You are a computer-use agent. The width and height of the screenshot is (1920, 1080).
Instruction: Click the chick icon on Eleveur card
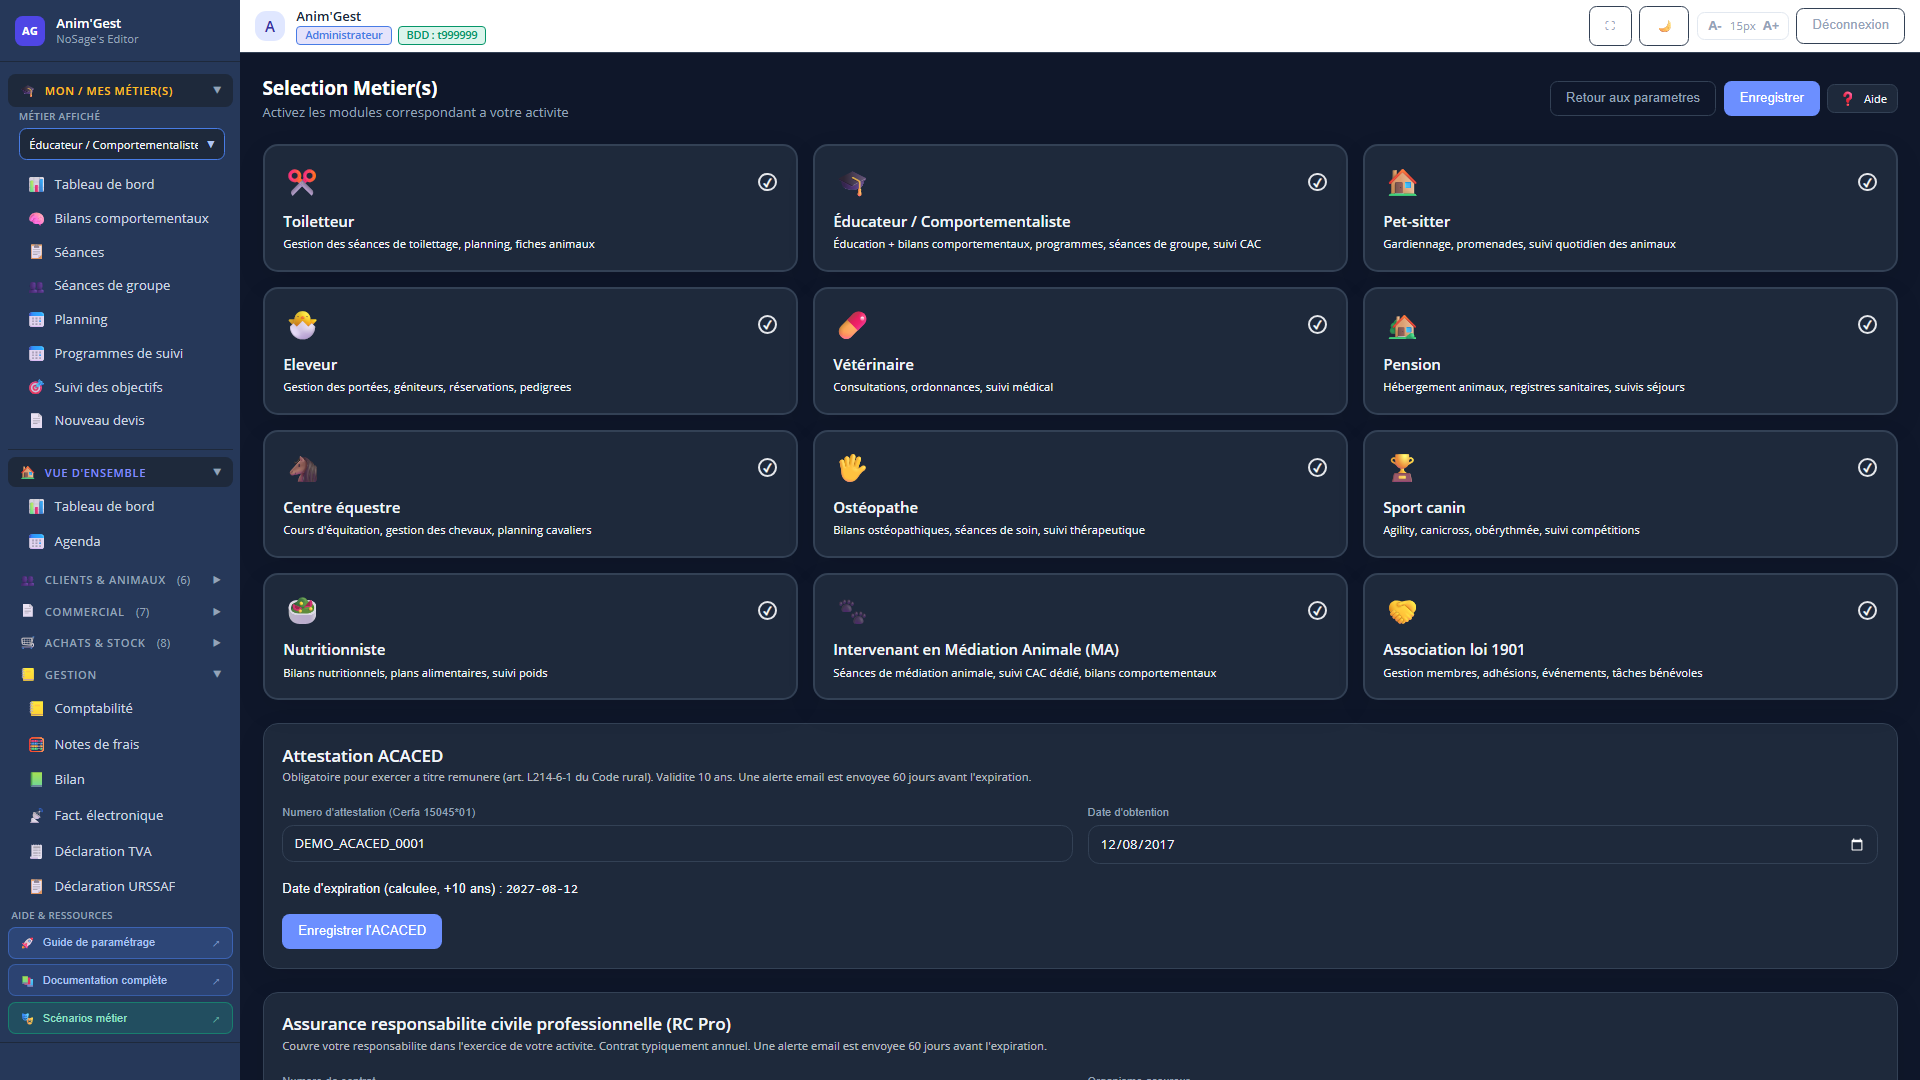tap(302, 325)
